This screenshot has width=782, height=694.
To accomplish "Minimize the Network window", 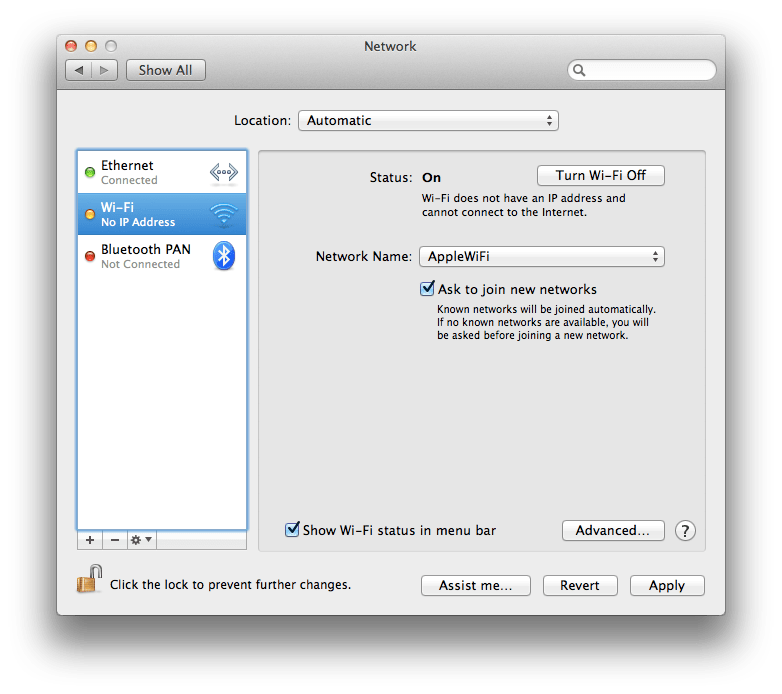I will pyautogui.click(x=91, y=46).
